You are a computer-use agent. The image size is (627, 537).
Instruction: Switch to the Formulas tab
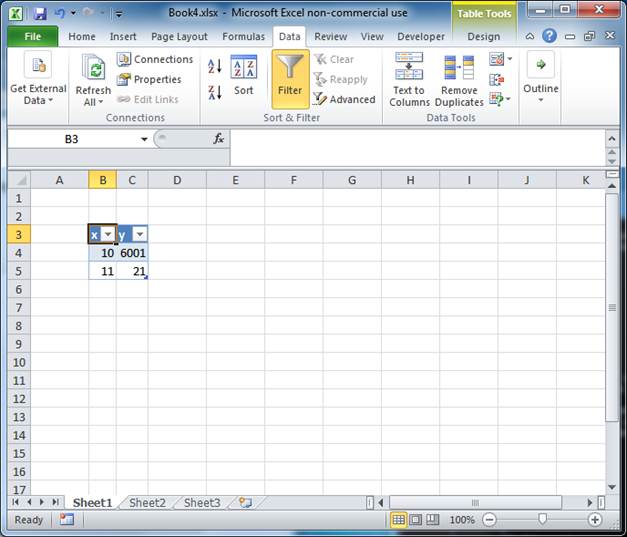coord(244,36)
